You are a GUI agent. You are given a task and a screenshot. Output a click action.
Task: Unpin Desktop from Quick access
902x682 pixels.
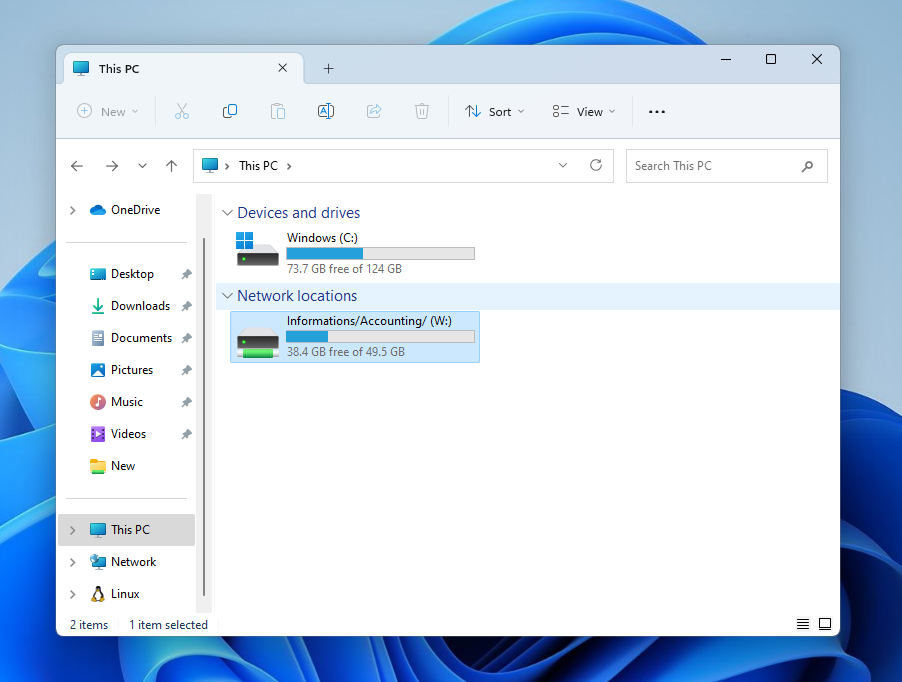tap(186, 274)
